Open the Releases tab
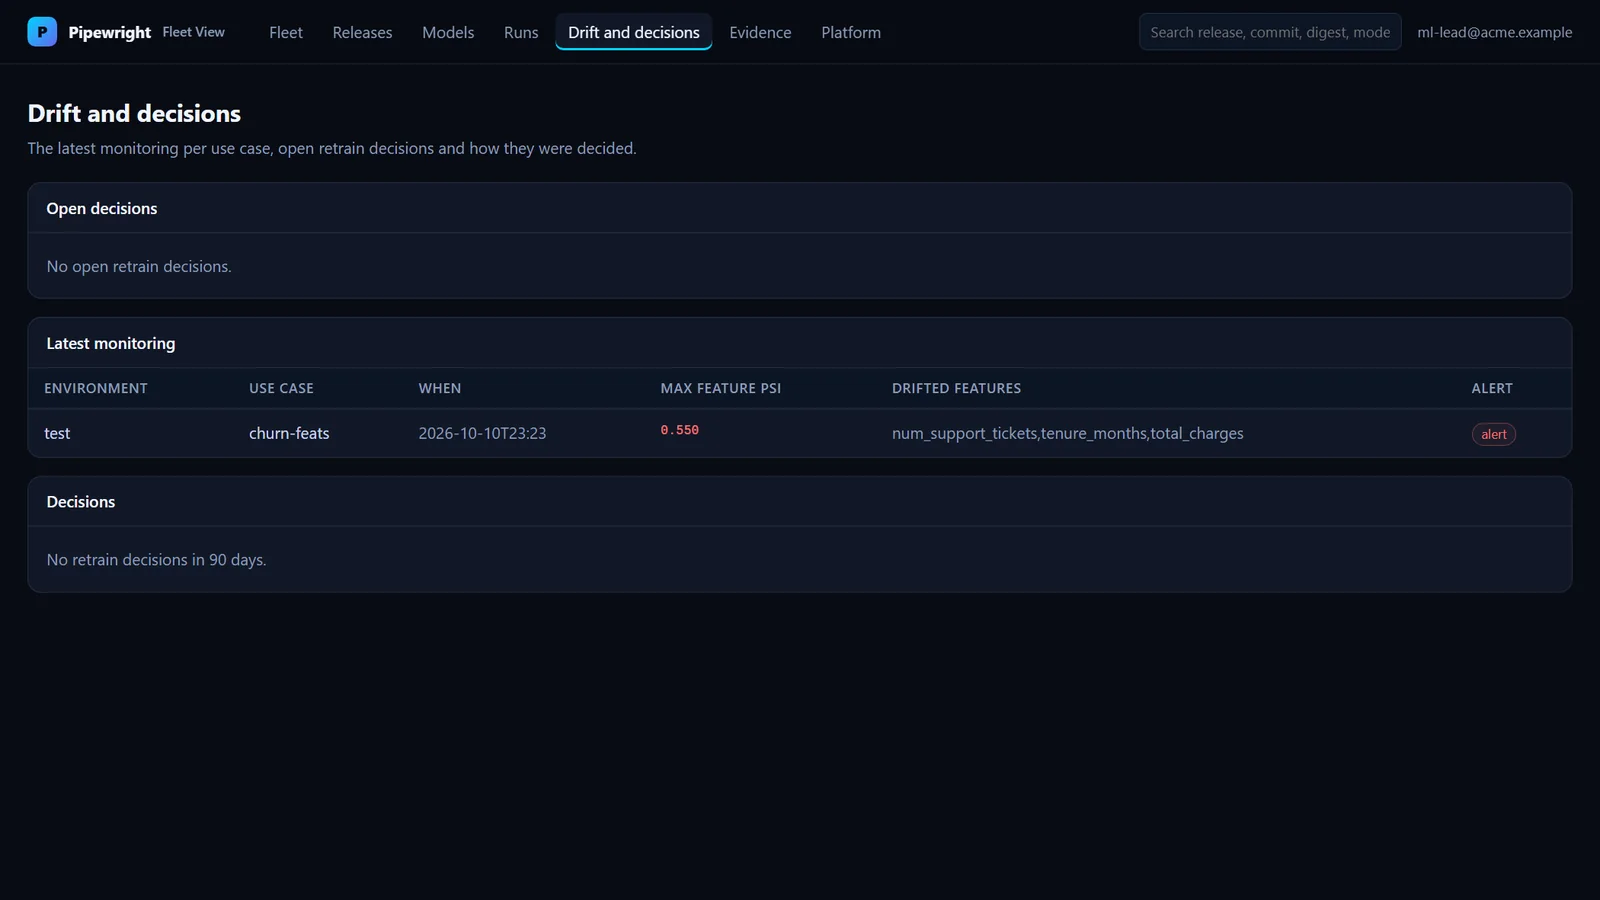1600x900 pixels. [x=362, y=32]
